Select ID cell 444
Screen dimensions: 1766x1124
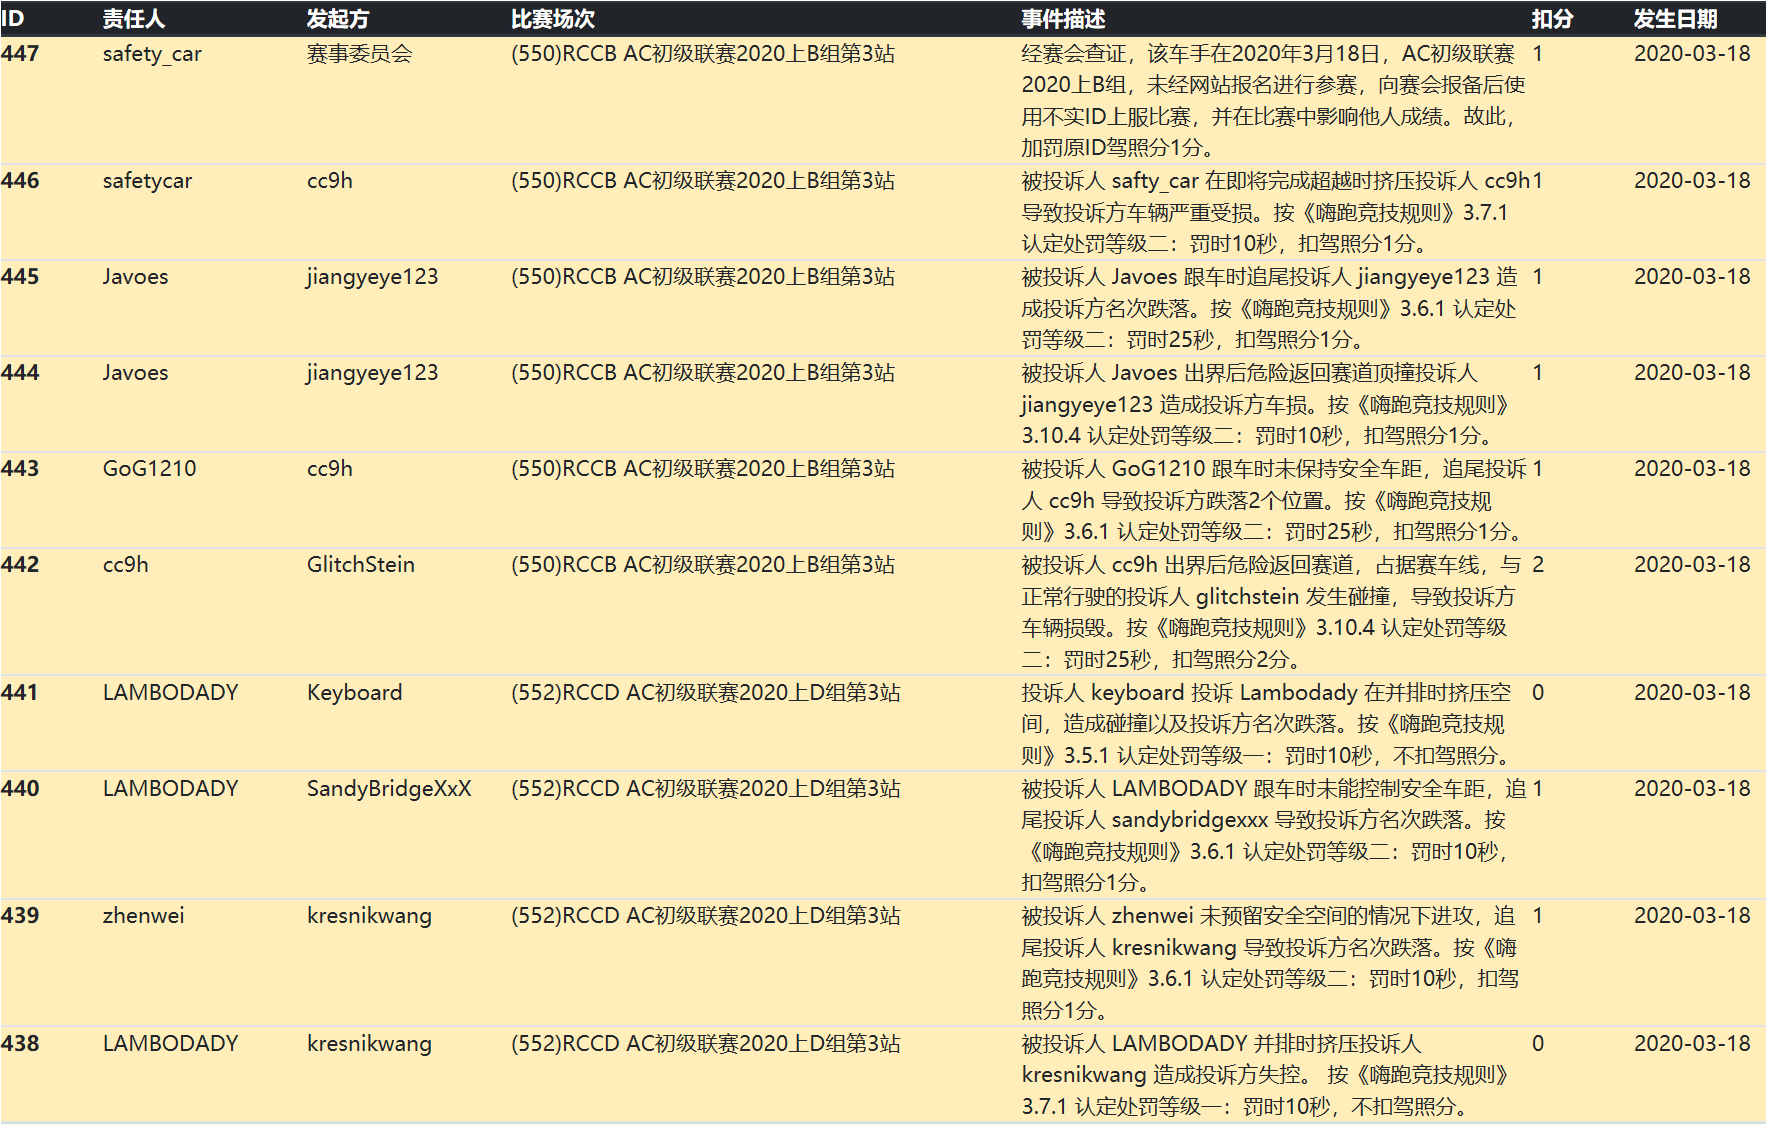(x=20, y=373)
